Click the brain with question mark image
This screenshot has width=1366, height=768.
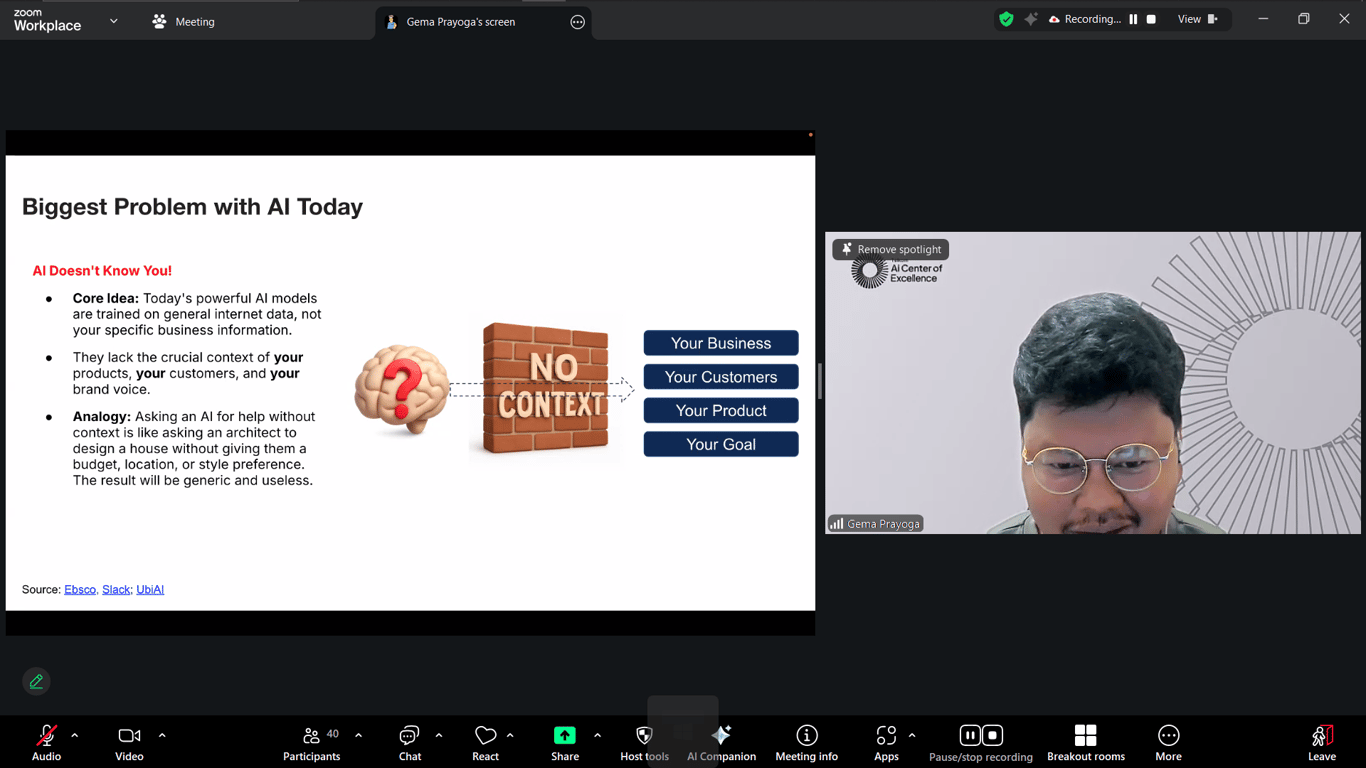point(401,390)
